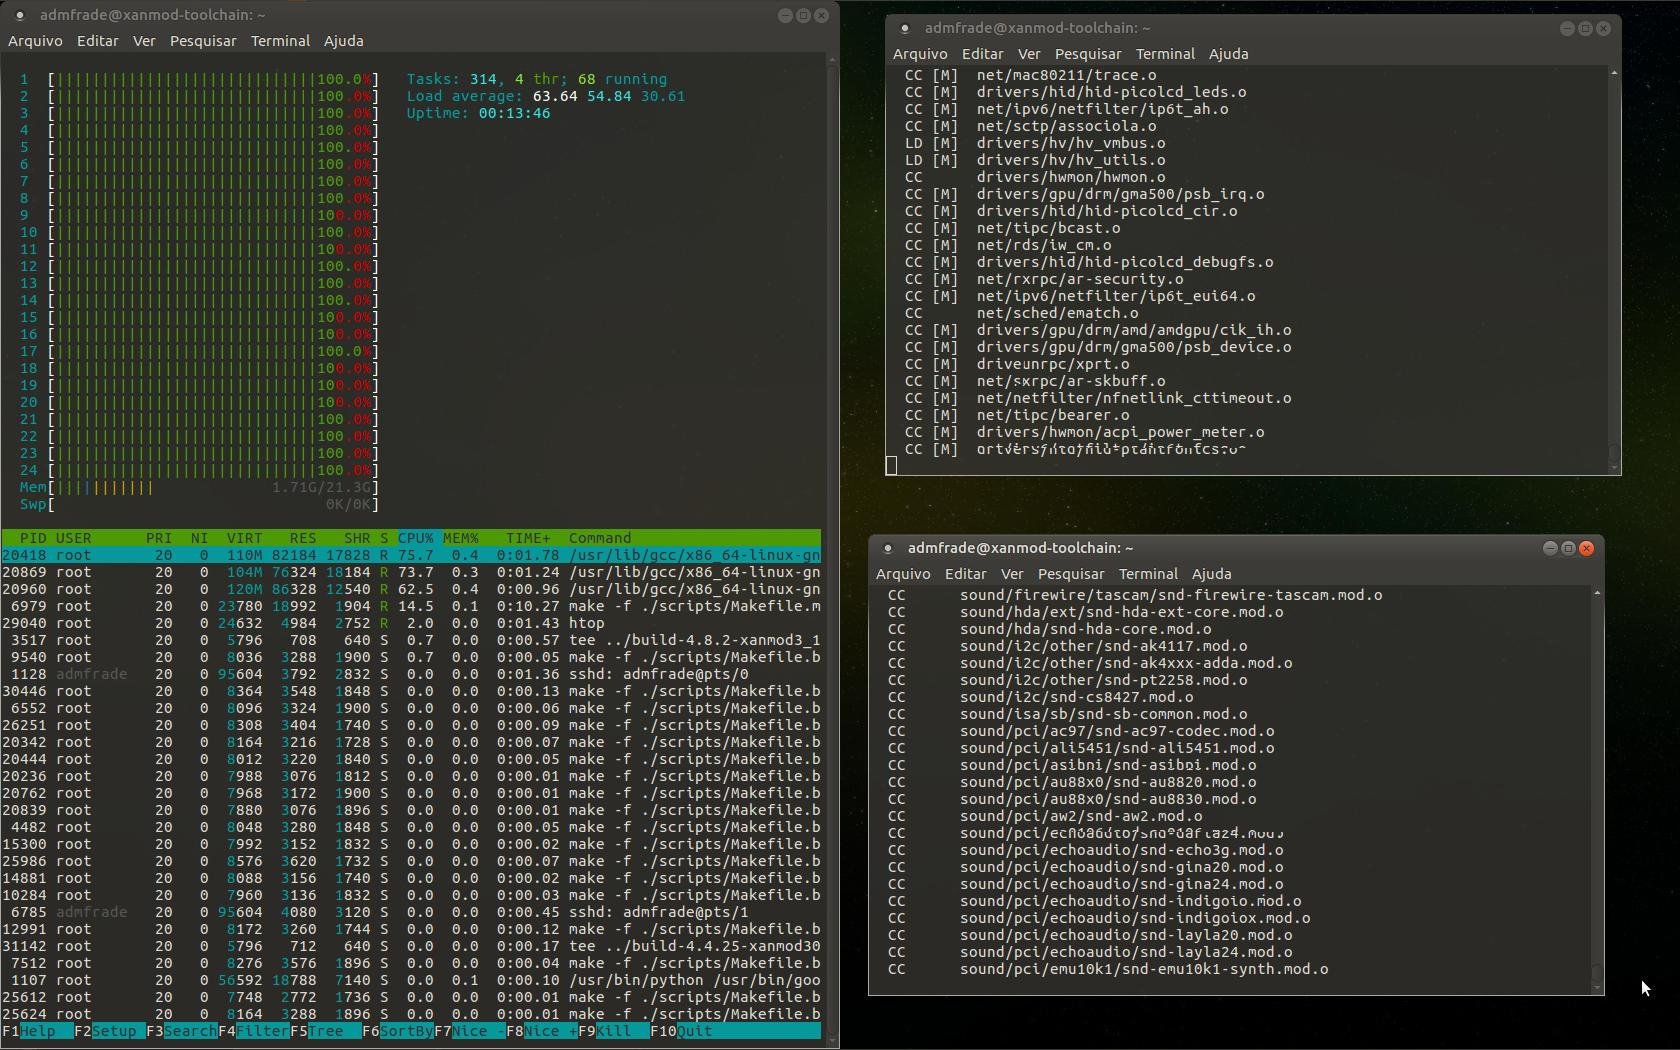Screen dimensions: 1680x1050
Task: Open the Pesquisar menu in the bottom-right window
Action: 1069,573
